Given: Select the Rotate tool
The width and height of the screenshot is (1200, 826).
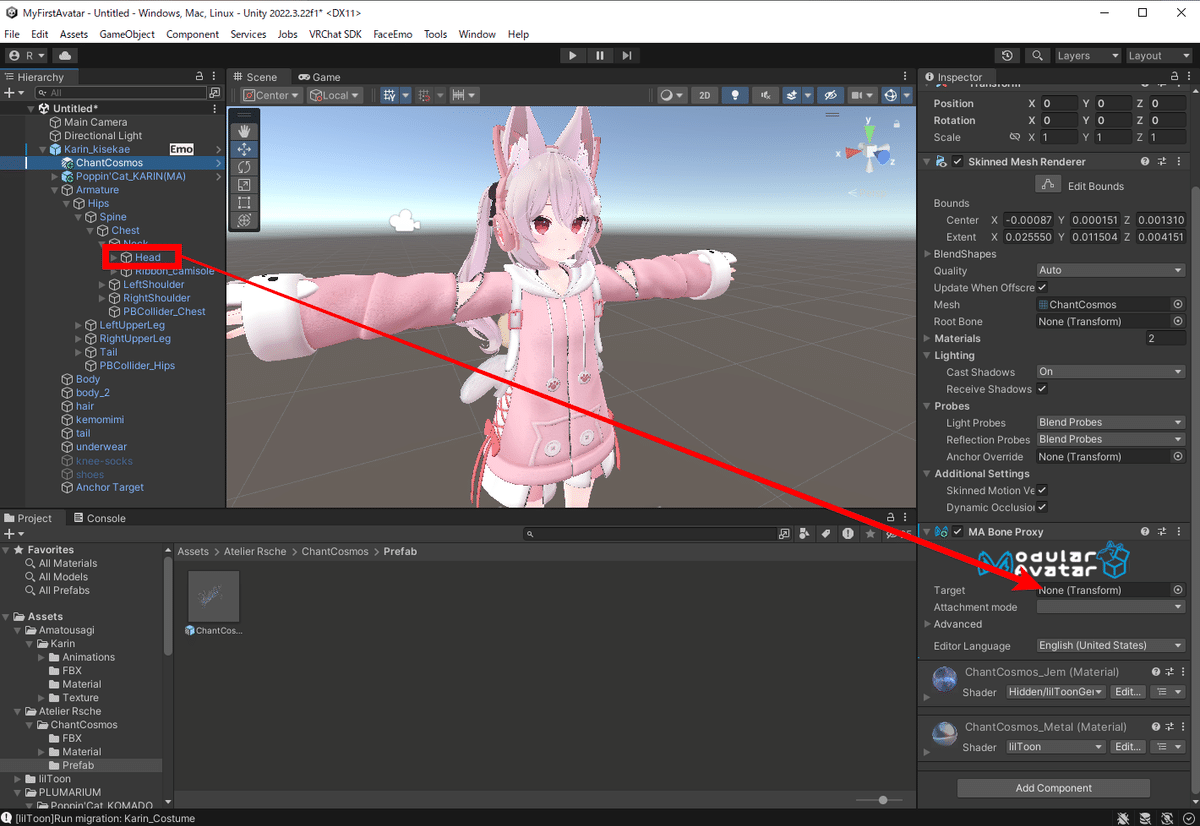Looking at the screenshot, I should pos(245,167).
